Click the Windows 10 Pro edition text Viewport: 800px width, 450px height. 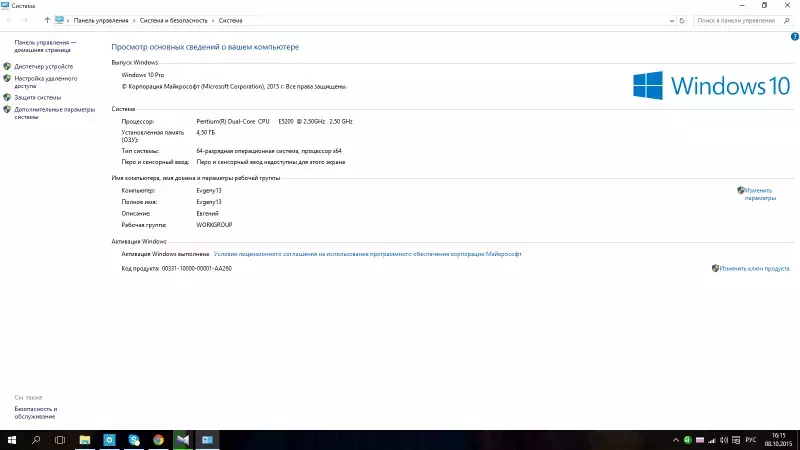pyautogui.click(x=143, y=74)
